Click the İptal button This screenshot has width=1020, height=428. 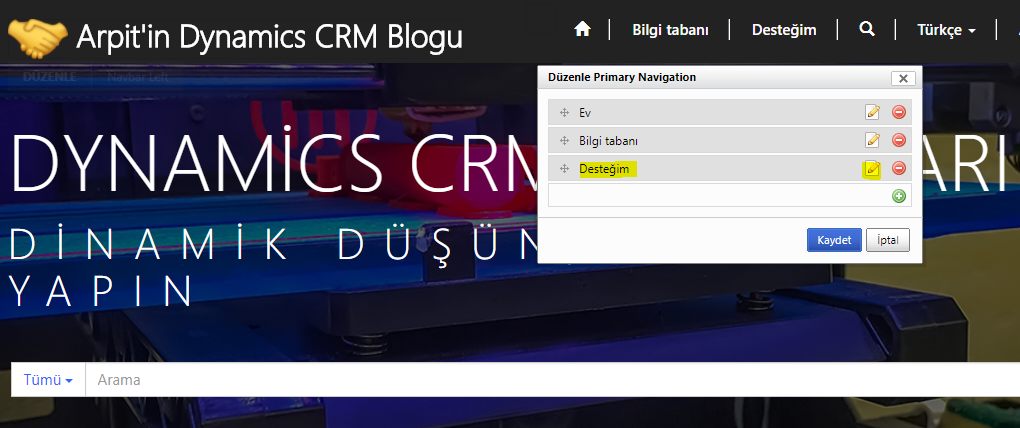click(888, 240)
